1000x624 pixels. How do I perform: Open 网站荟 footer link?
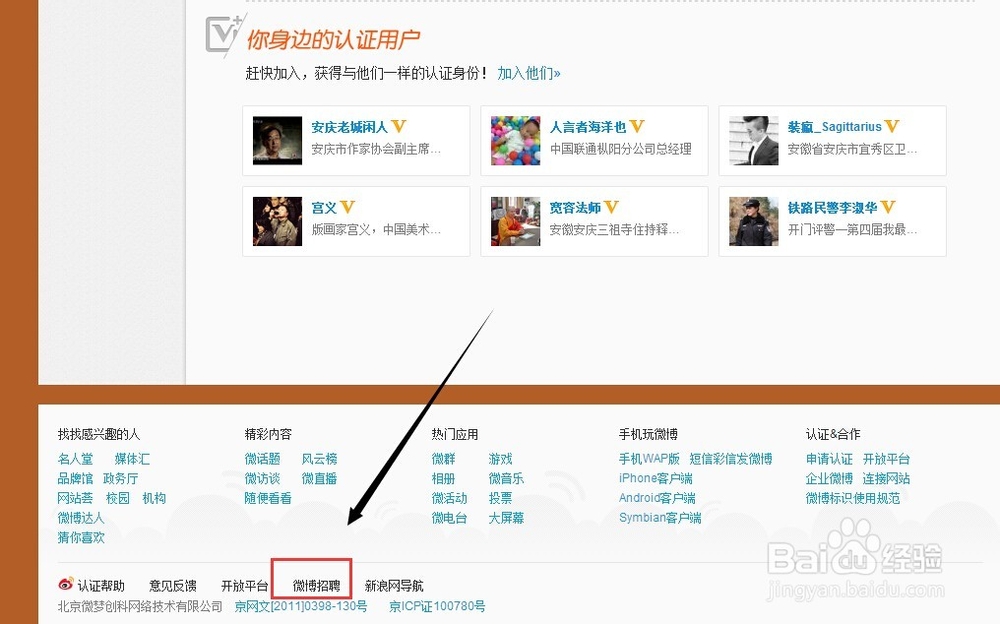pos(75,498)
